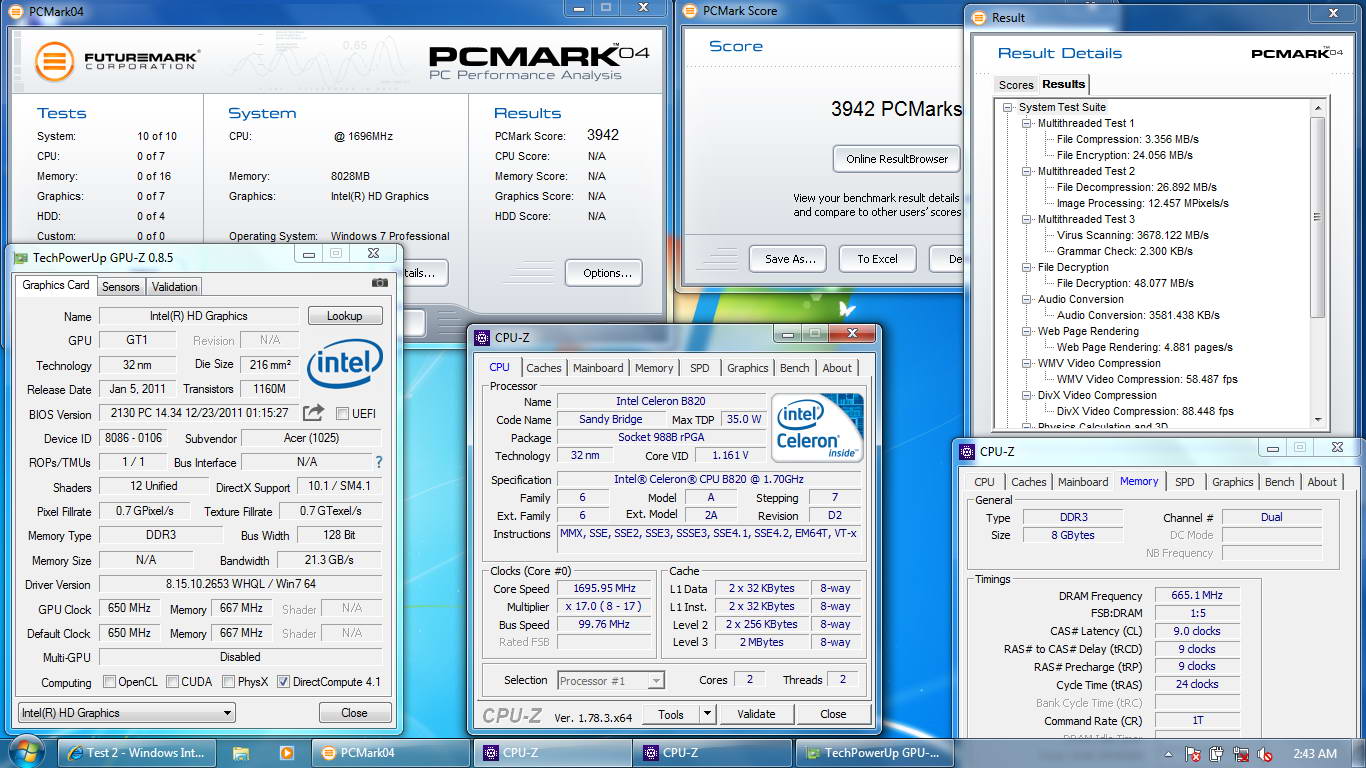Screen dimensions: 1366x768
Task: Click Online ResultBrowser button
Action: click(x=897, y=158)
